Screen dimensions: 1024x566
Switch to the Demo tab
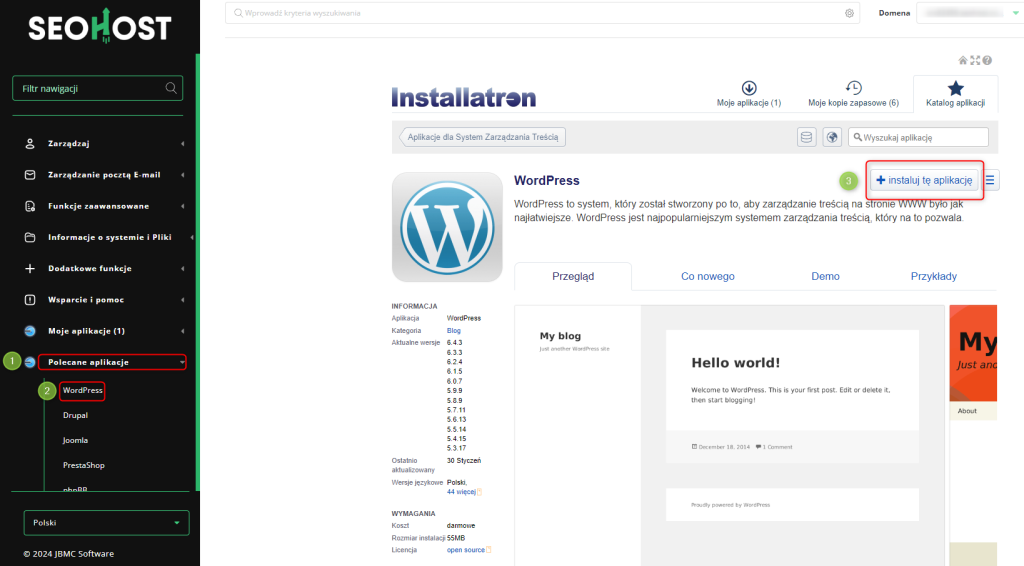[825, 276]
